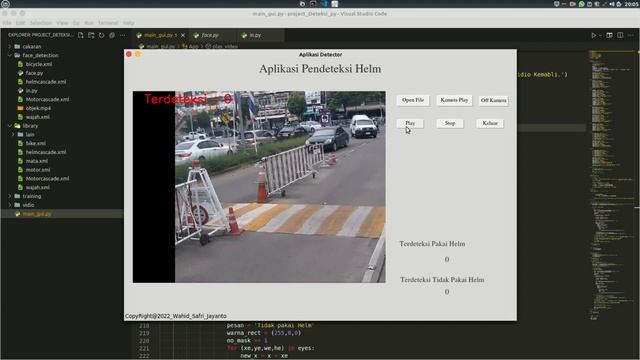640x360 pixels.
Task: Expand the cakaran folder
Action: coord(31,47)
